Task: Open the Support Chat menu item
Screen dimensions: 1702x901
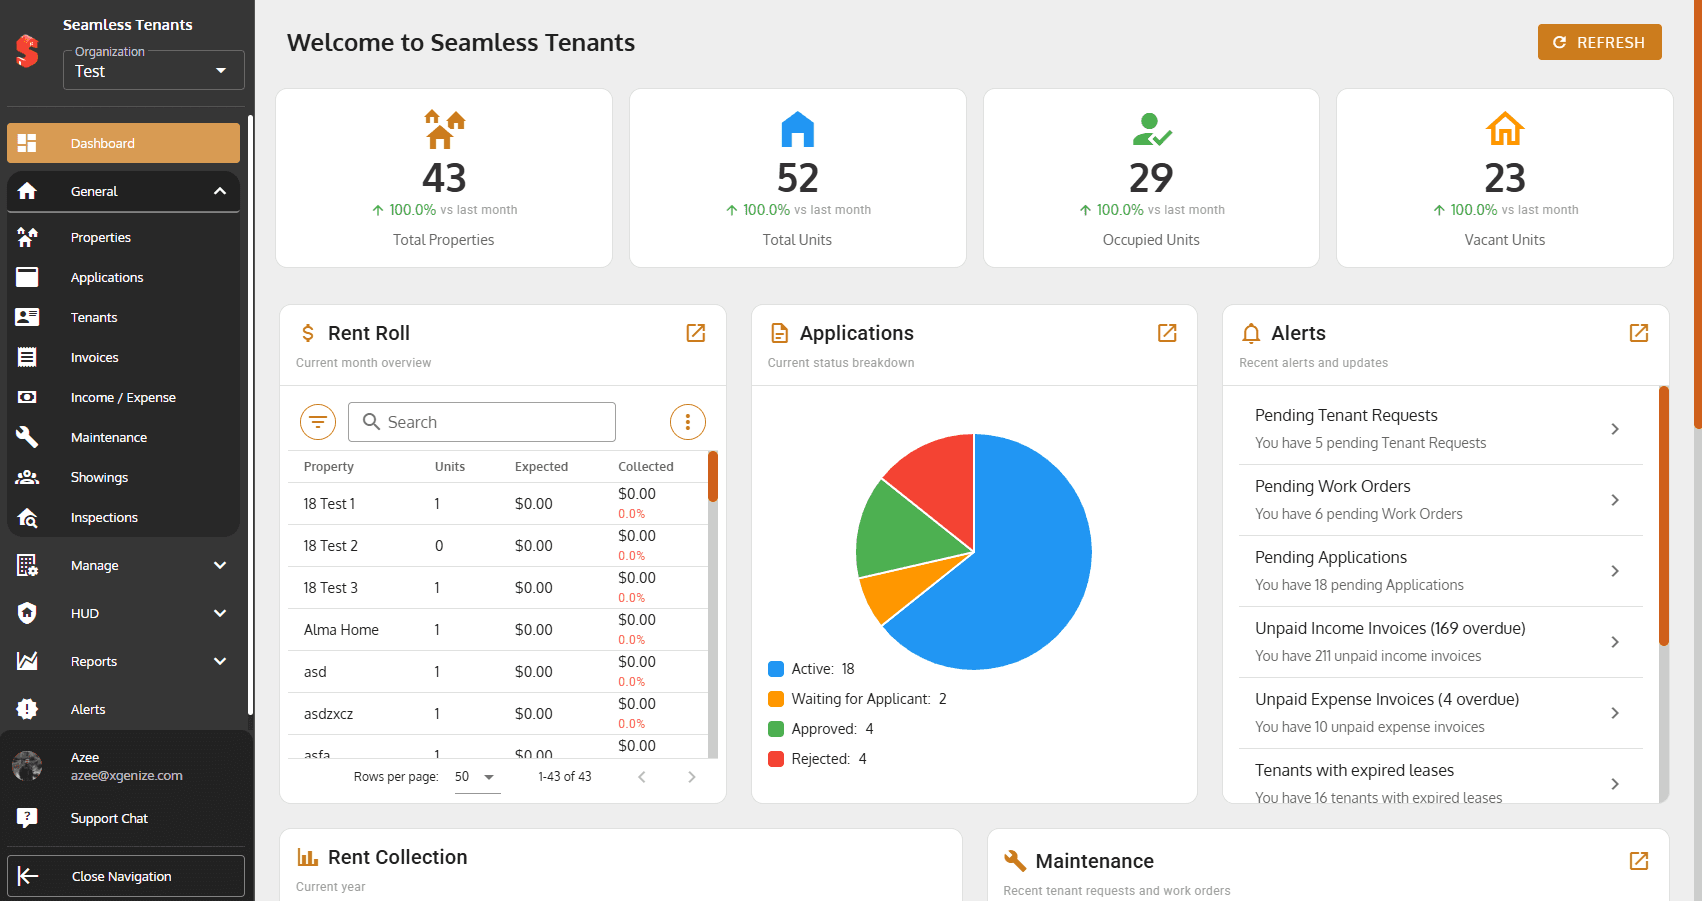Action: 109,818
